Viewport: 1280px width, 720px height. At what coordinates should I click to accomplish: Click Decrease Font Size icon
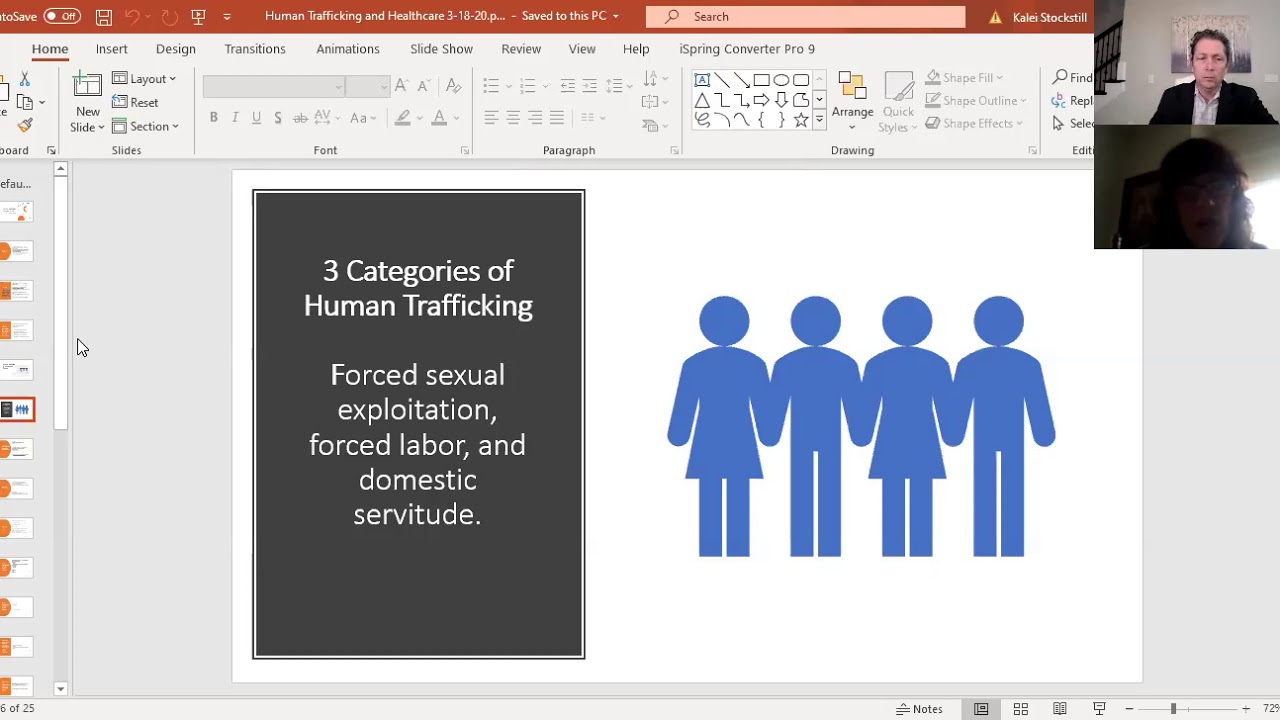click(422, 86)
